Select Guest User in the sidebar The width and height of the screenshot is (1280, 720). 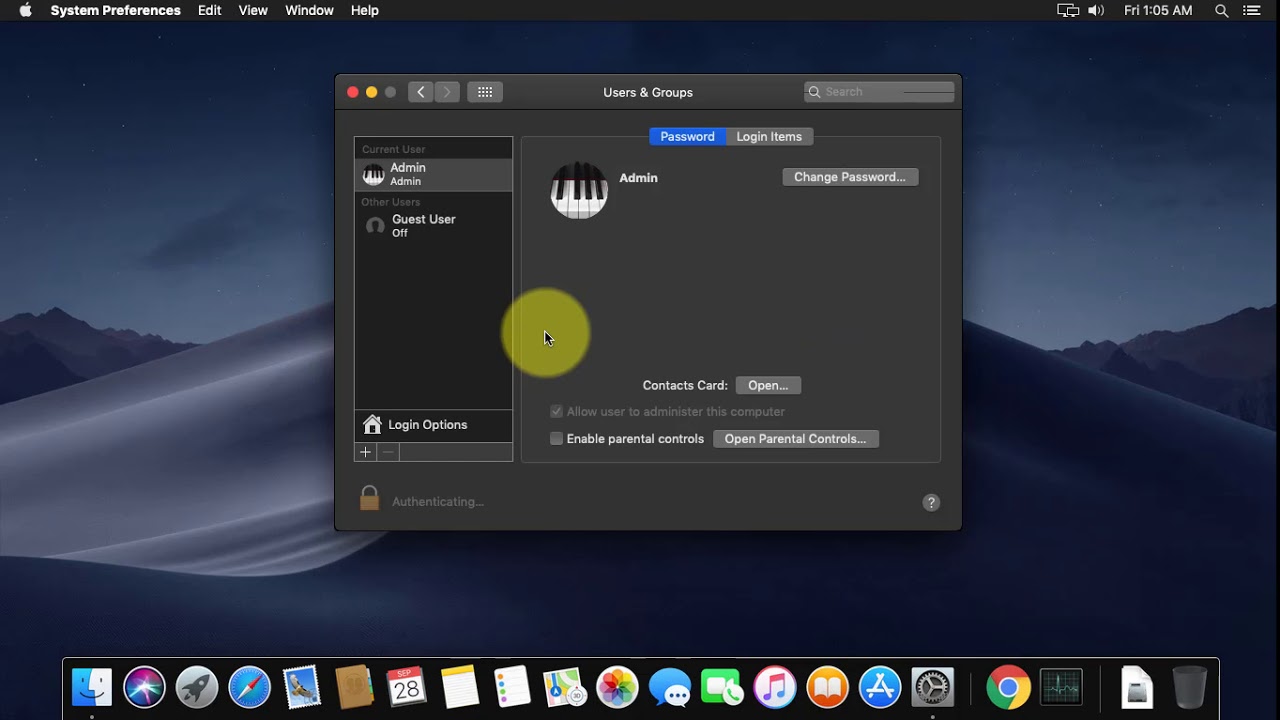click(433, 226)
